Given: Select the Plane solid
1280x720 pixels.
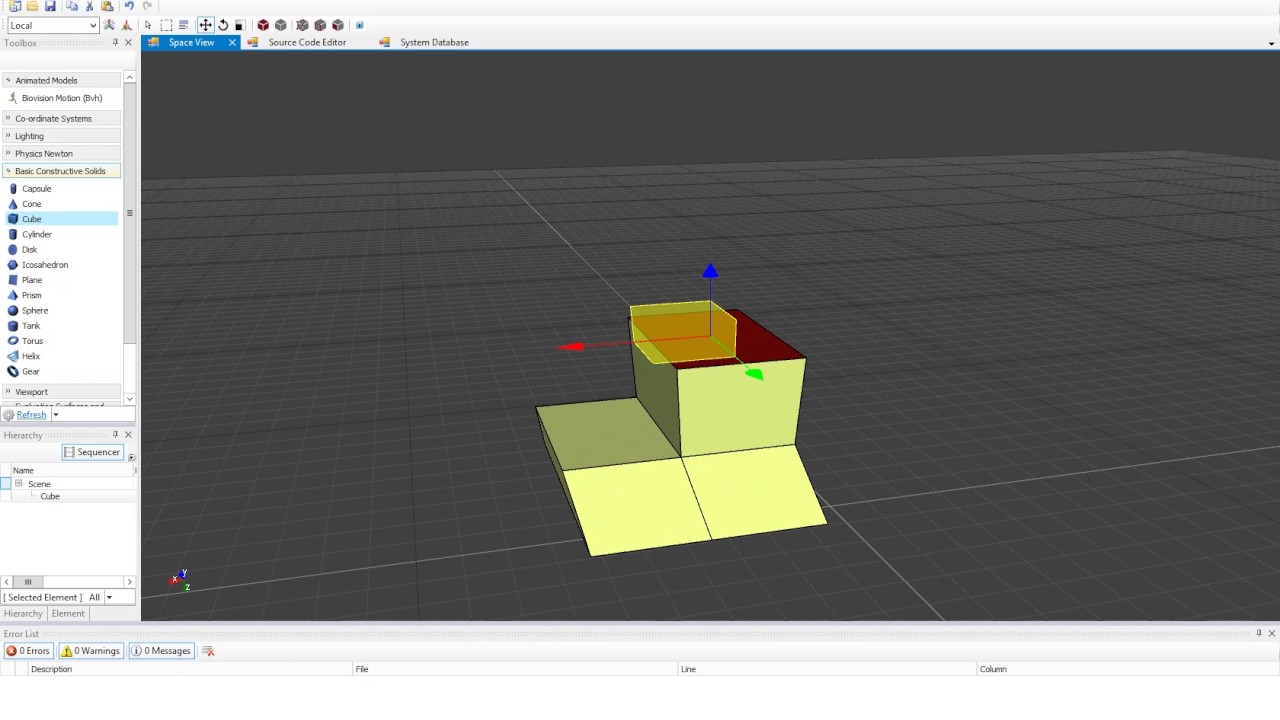Looking at the screenshot, I should (x=32, y=280).
